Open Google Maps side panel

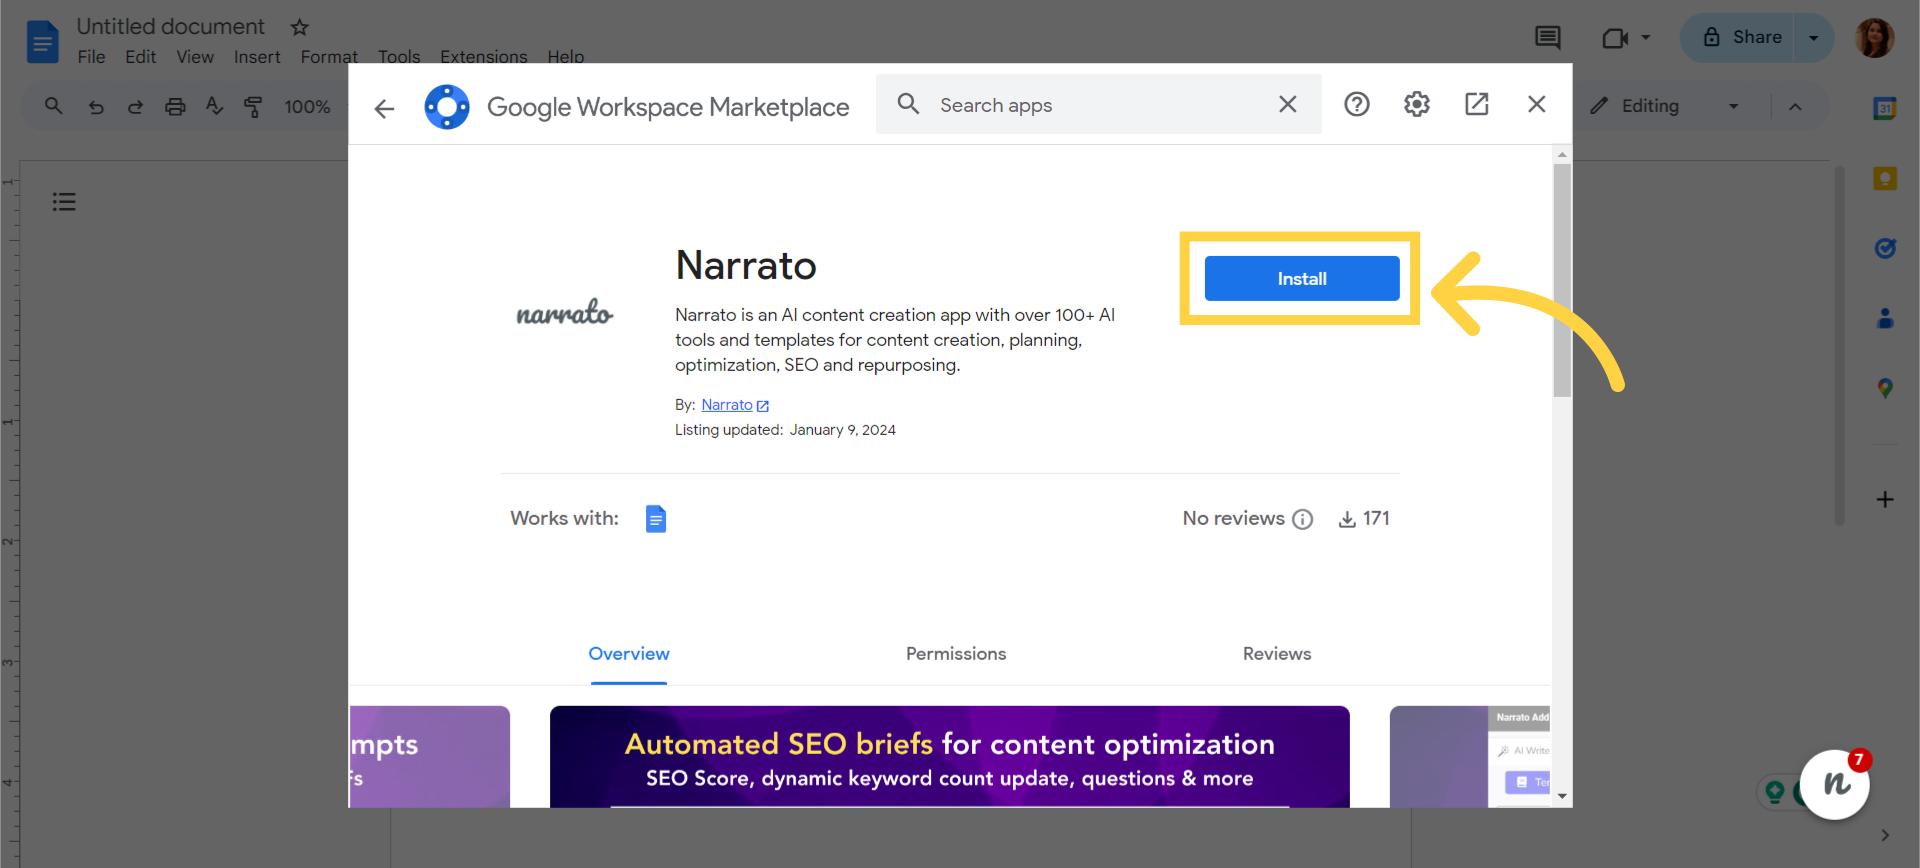point(1885,388)
